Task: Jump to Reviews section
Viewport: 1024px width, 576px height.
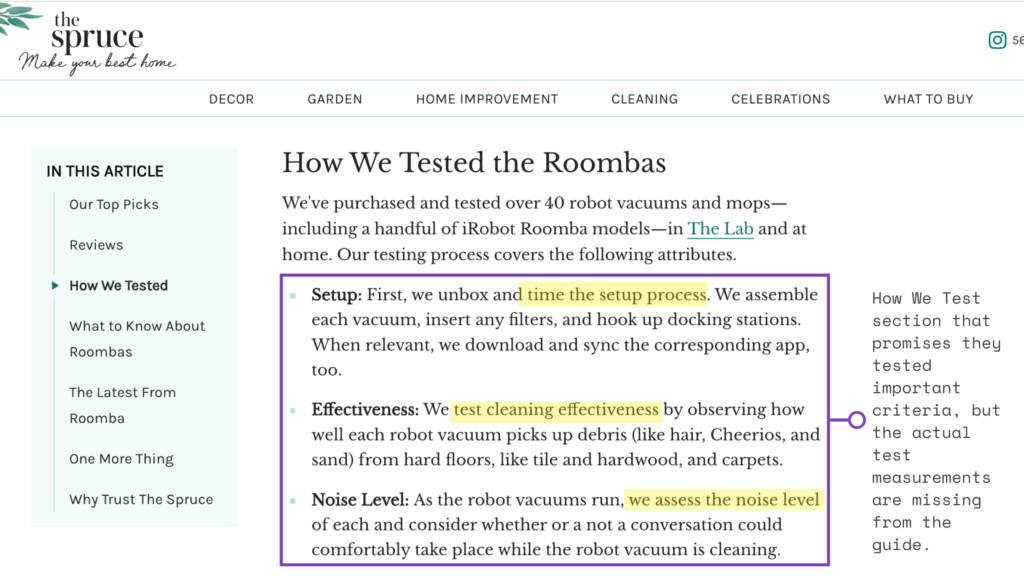Action: (x=96, y=245)
